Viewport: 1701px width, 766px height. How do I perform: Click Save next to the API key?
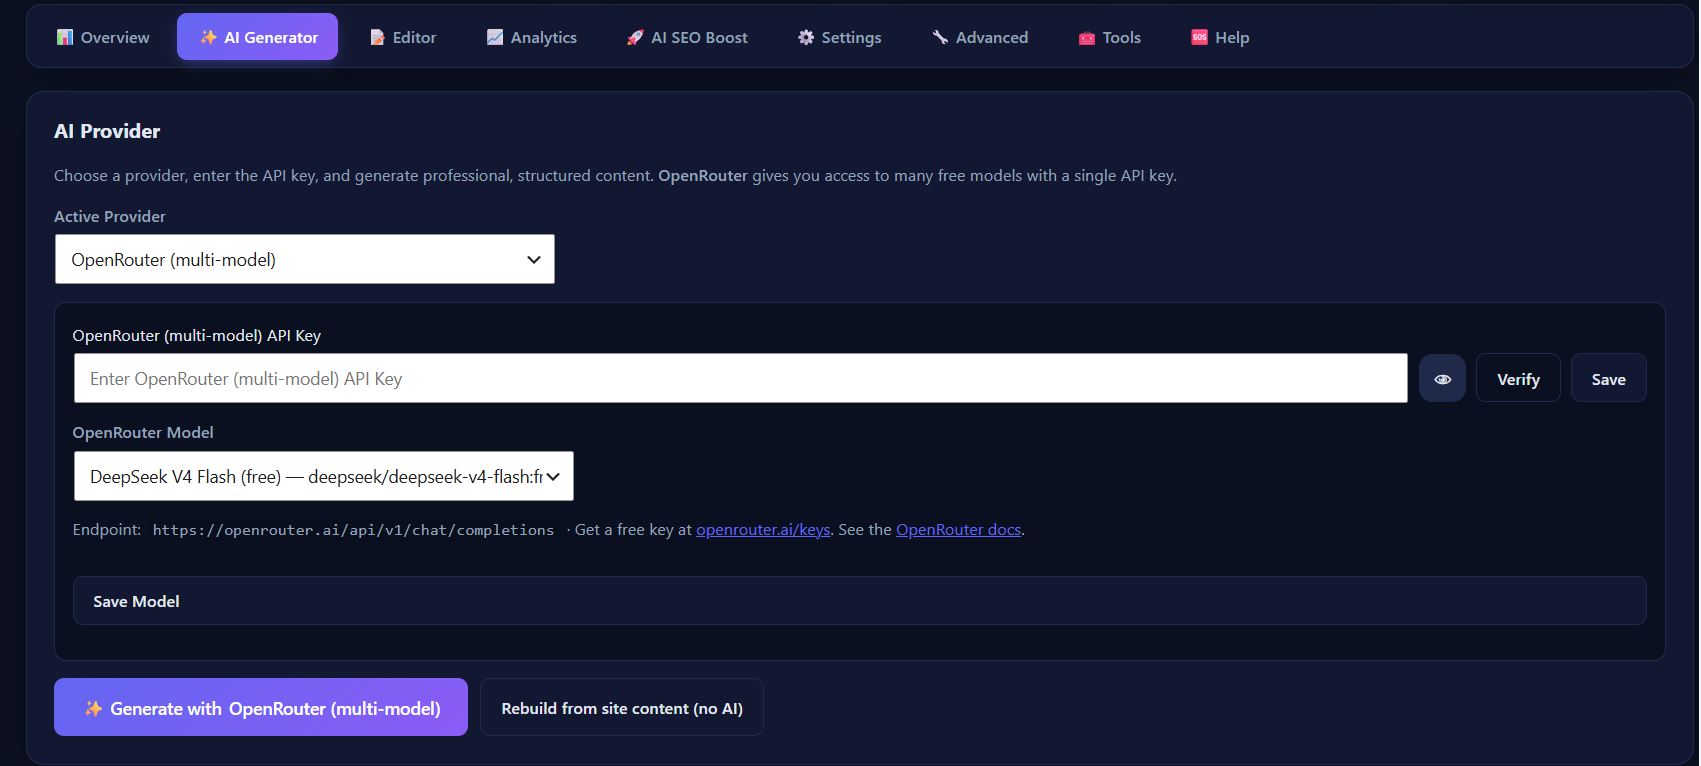click(x=1608, y=378)
